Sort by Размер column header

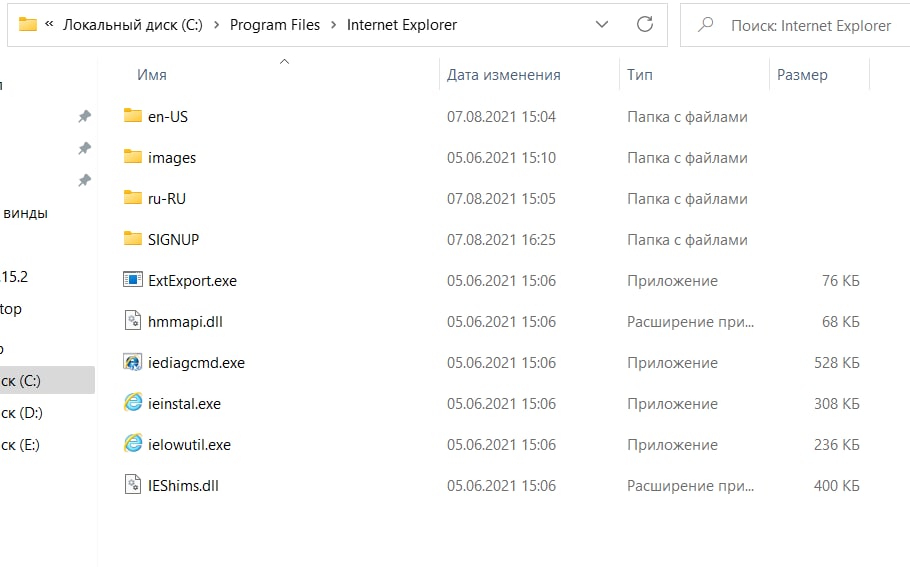tap(802, 75)
